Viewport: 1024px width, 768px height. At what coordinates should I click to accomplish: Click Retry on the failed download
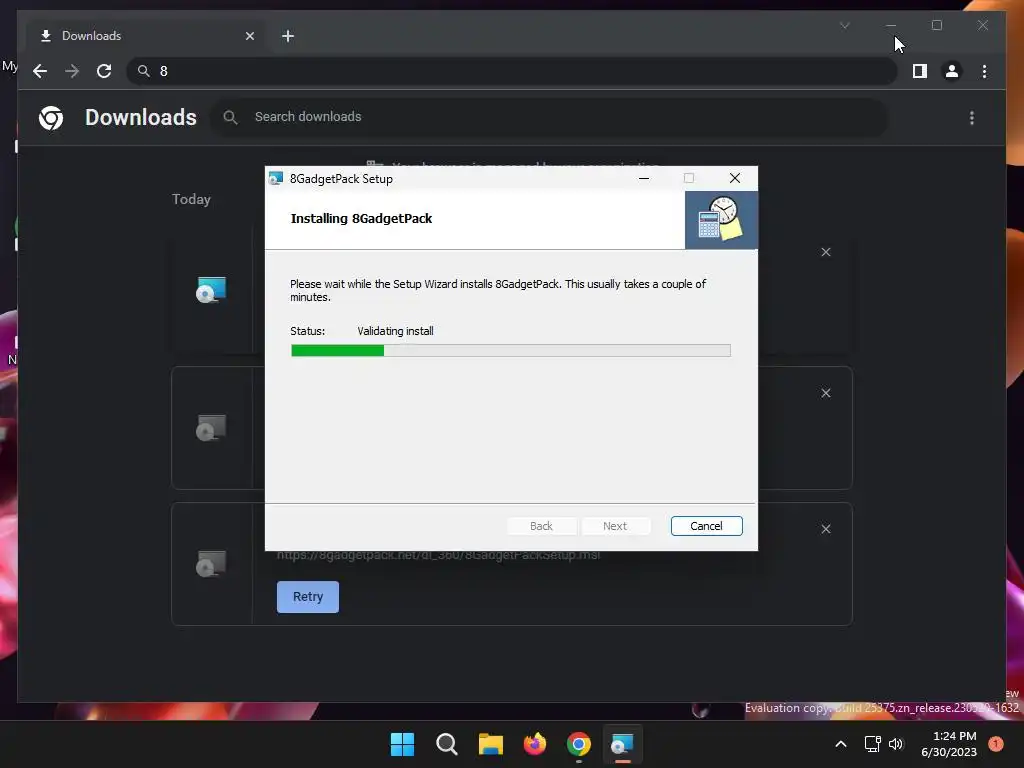tap(308, 596)
